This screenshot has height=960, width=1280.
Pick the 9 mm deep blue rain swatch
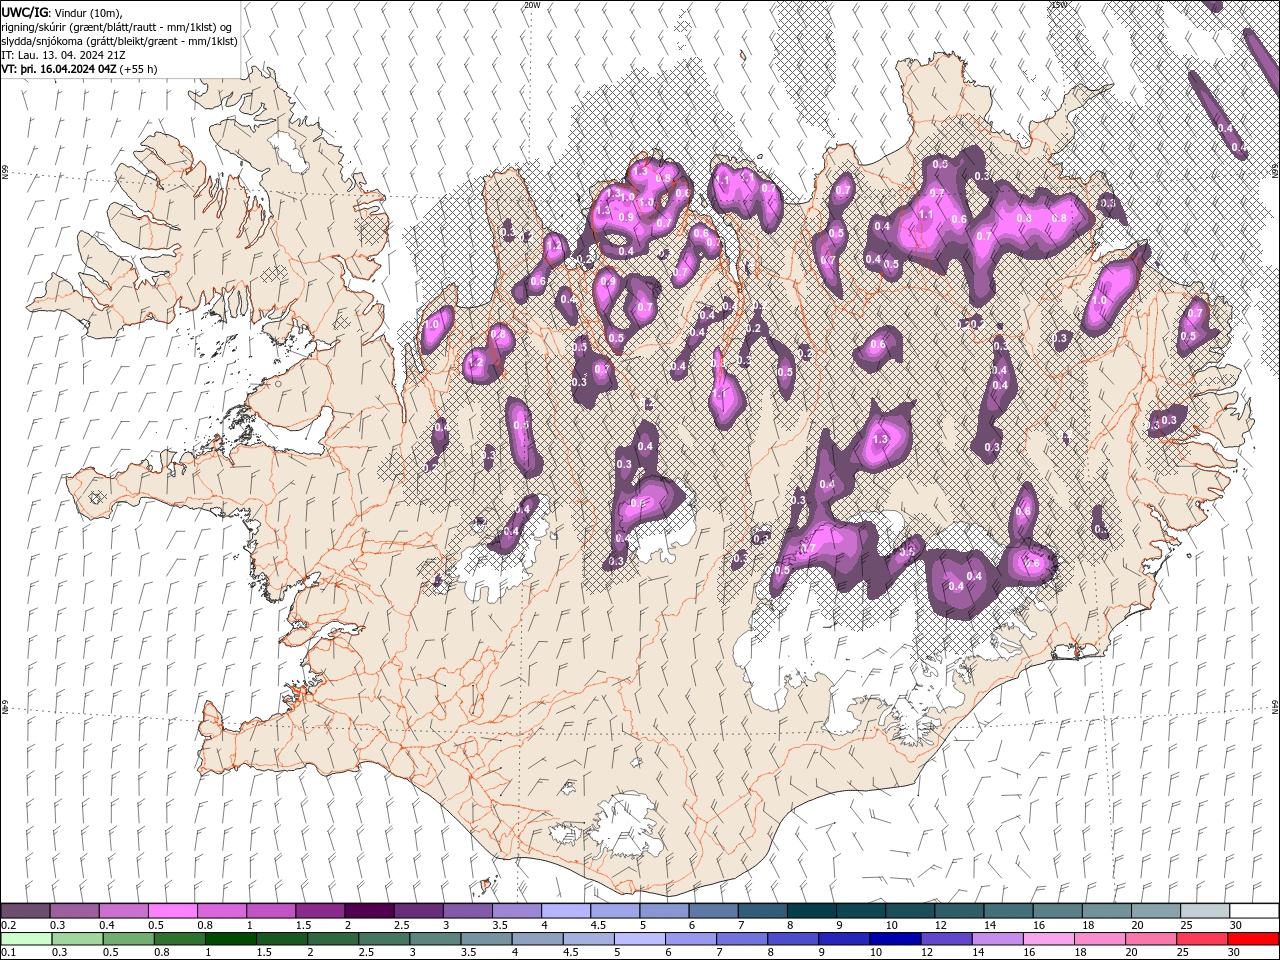[843, 939]
